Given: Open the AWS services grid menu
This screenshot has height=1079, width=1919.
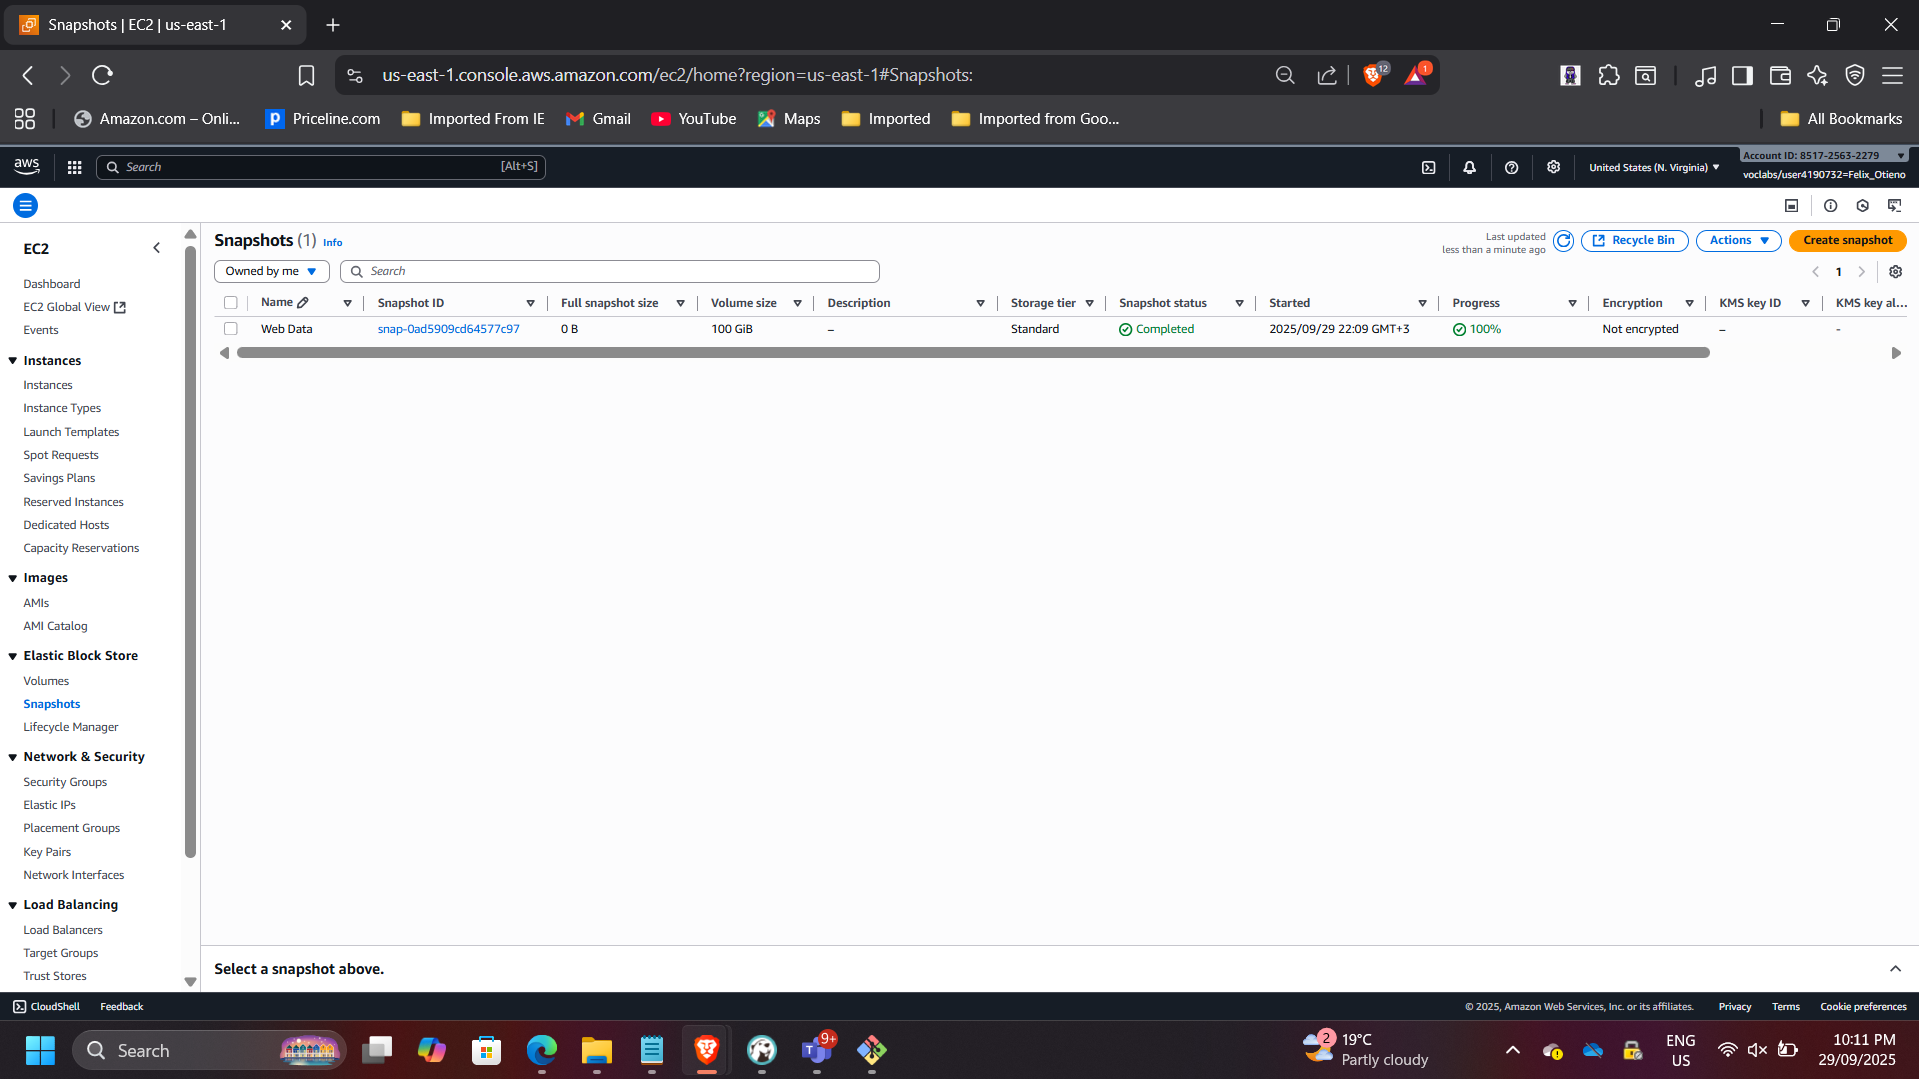Looking at the screenshot, I should [x=74, y=167].
